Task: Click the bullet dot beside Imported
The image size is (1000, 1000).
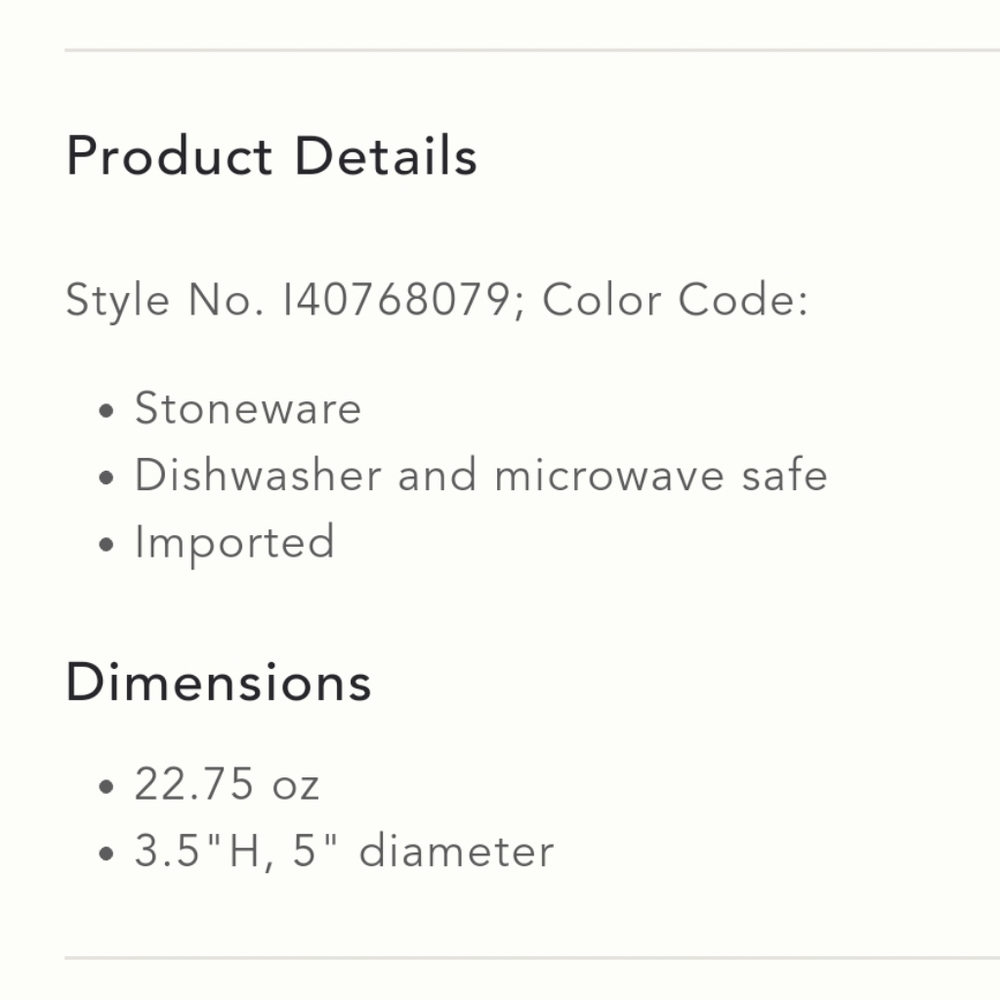Action: click(108, 545)
